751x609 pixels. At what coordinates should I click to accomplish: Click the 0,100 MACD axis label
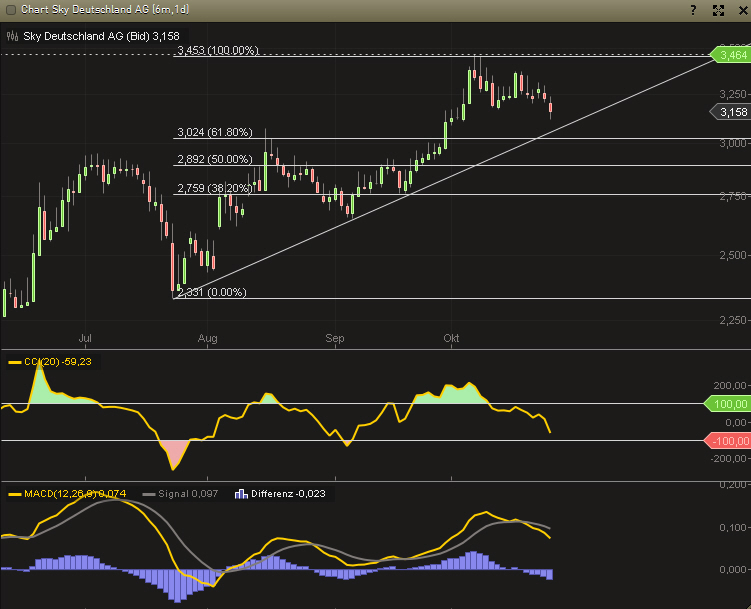point(733,527)
